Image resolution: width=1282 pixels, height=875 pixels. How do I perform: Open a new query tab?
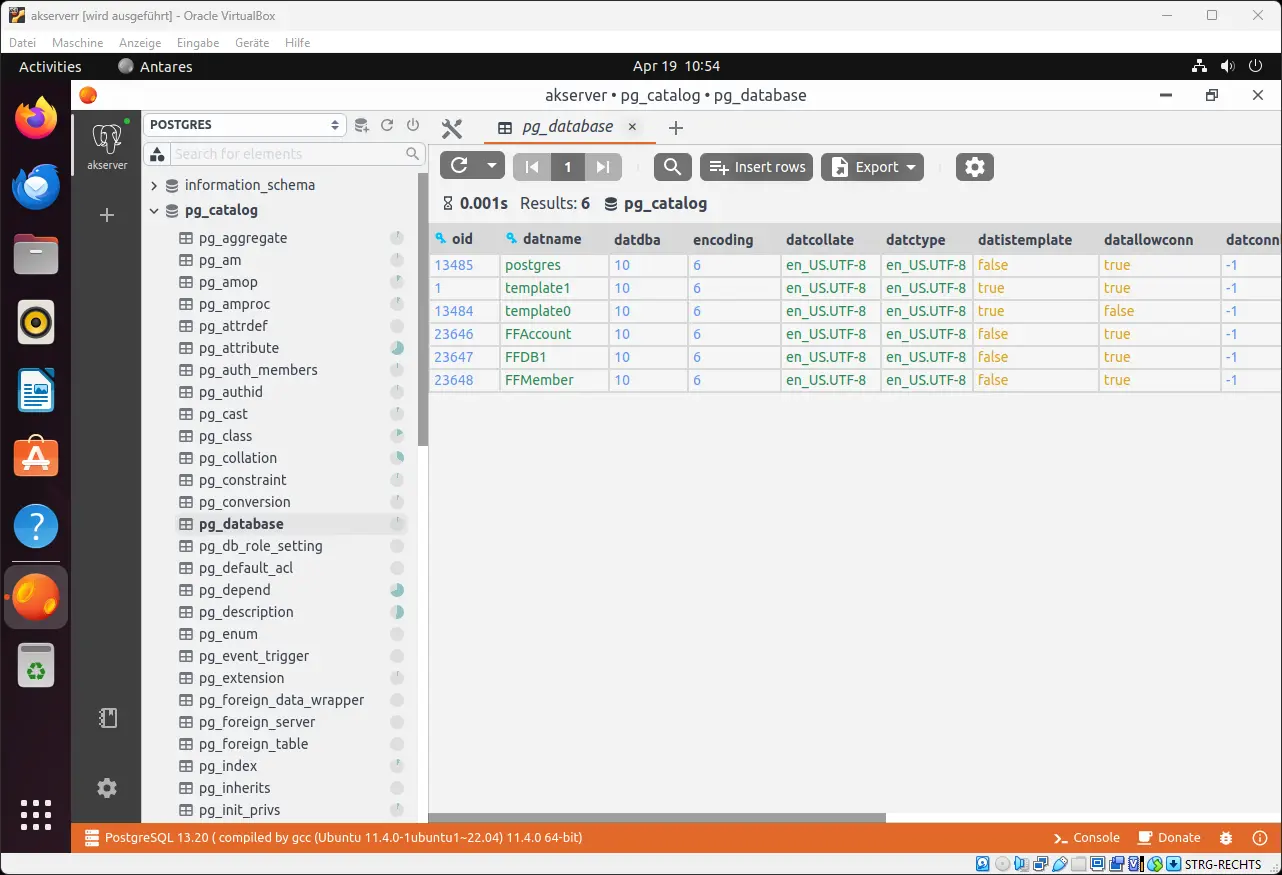[676, 128]
